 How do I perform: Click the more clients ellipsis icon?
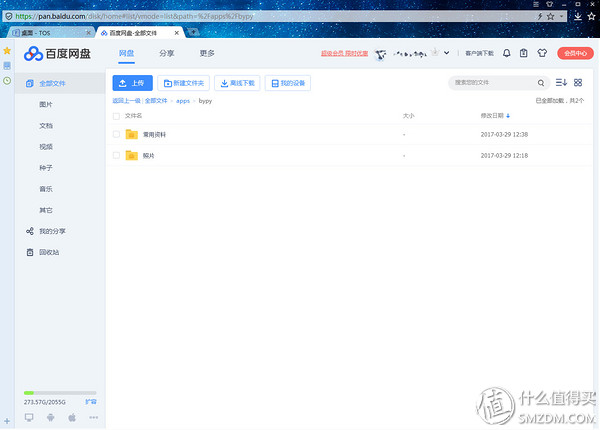point(93,417)
